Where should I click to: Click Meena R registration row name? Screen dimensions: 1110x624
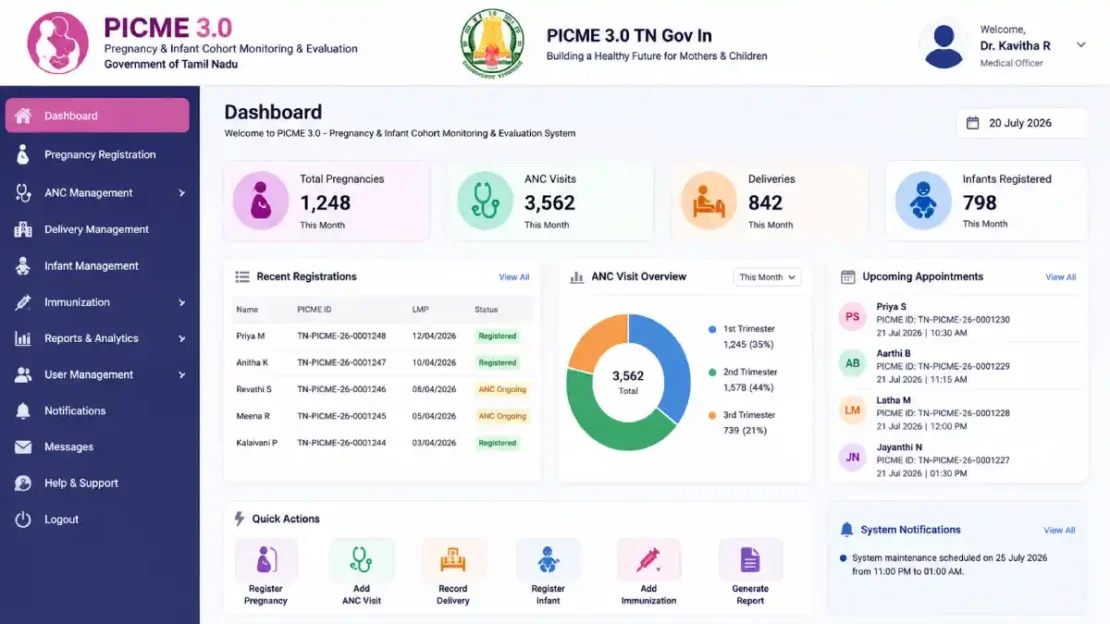point(253,416)
